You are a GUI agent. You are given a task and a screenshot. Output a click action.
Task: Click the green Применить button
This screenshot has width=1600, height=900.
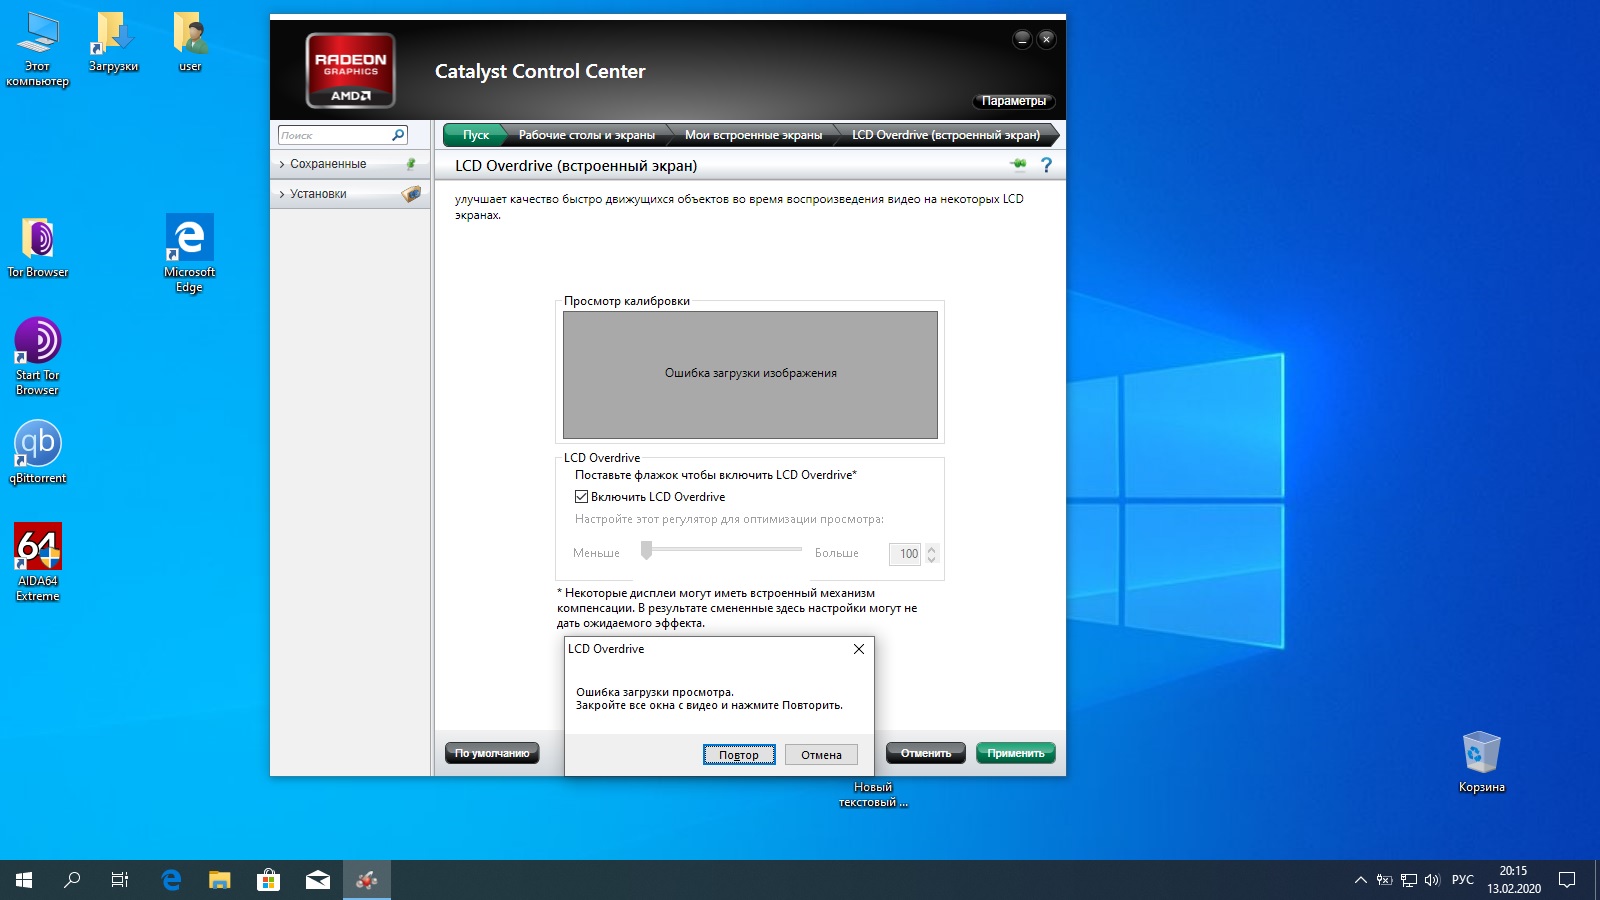pyautogui.click(x=1016, y=753)
